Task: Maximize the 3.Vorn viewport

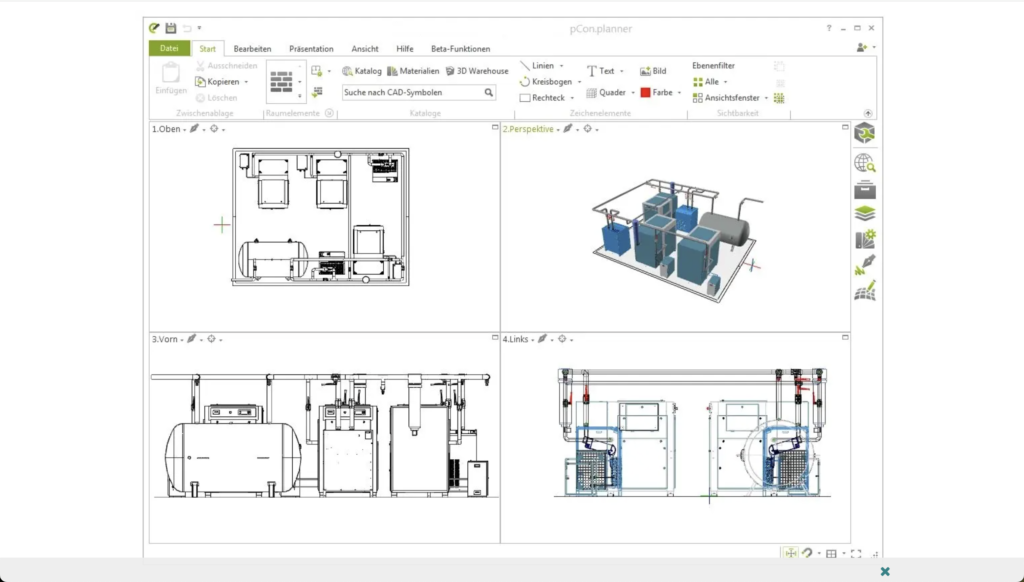Action: tap(495, 338)
